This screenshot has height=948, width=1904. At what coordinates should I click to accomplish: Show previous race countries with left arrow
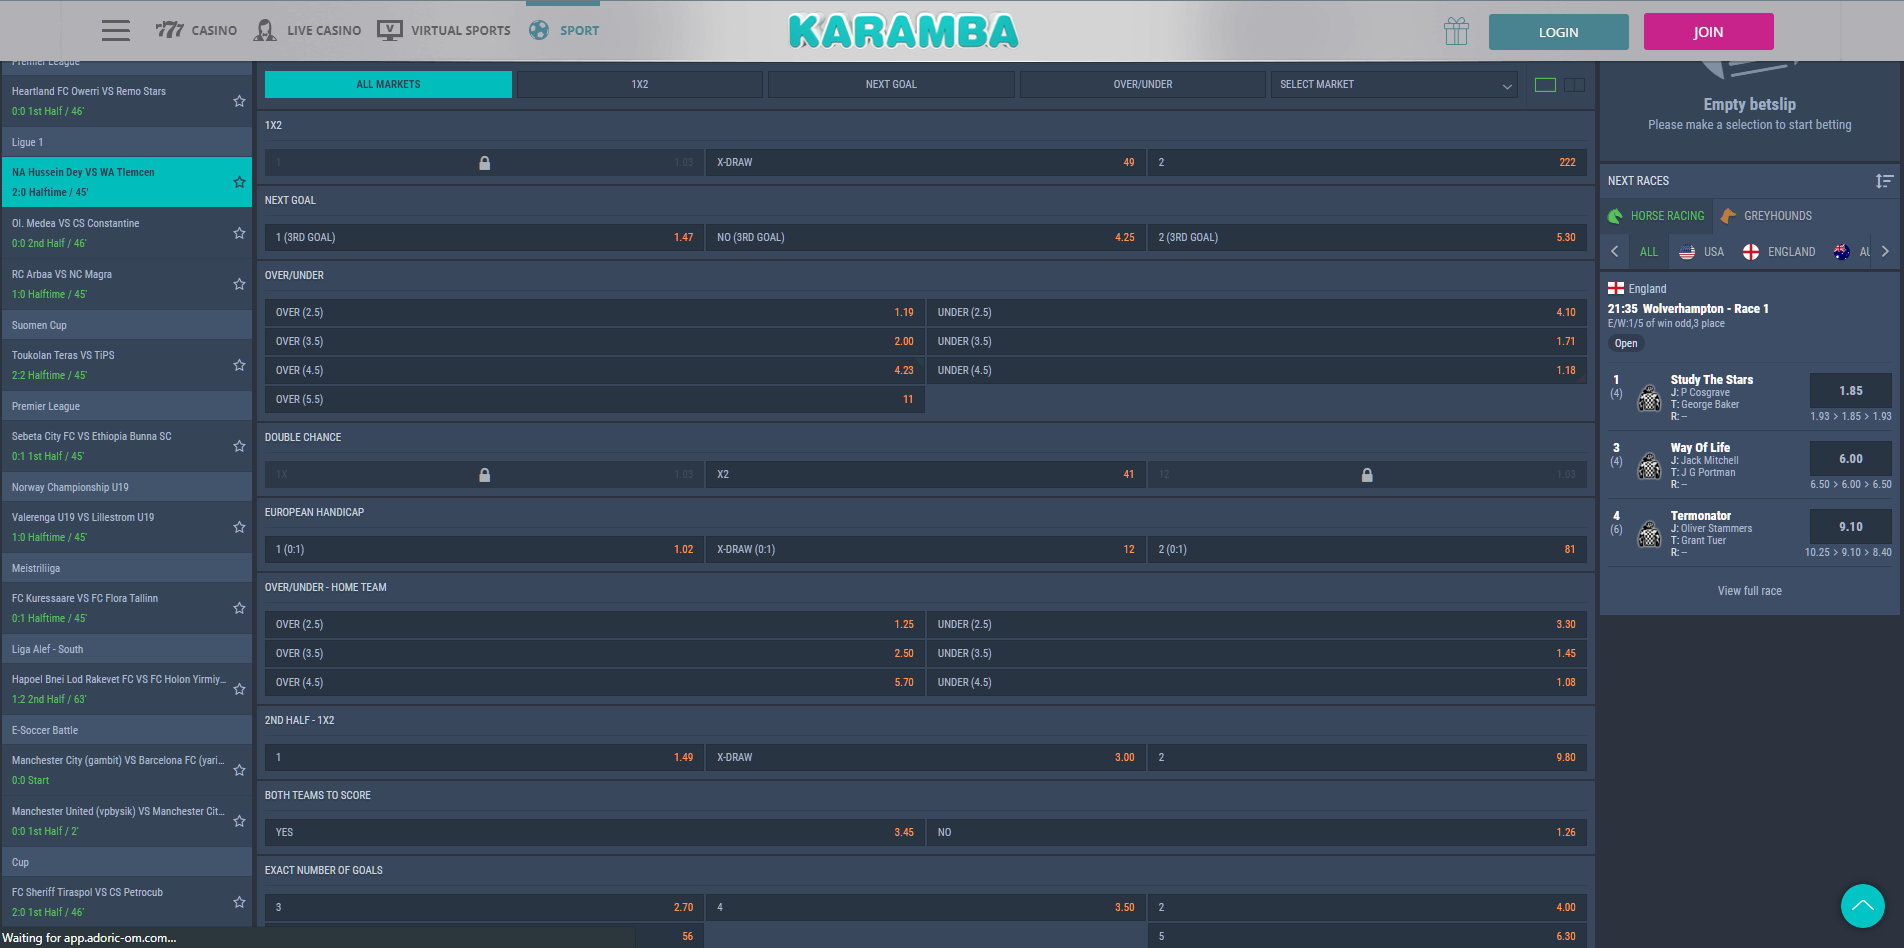click(x=1614, y=252)
